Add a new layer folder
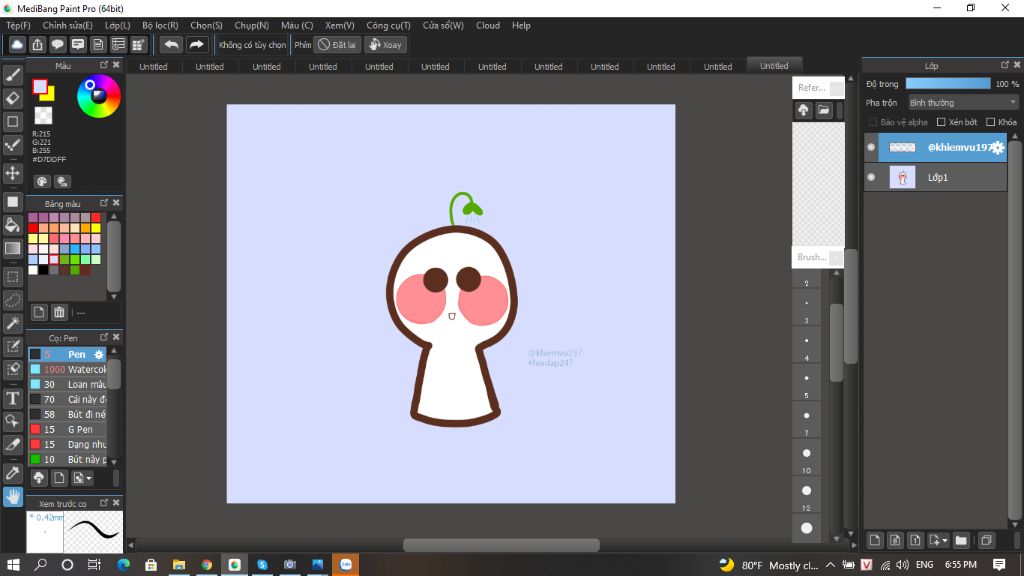Viewport: 1024px width, 576px height. (x=961, y=540)
